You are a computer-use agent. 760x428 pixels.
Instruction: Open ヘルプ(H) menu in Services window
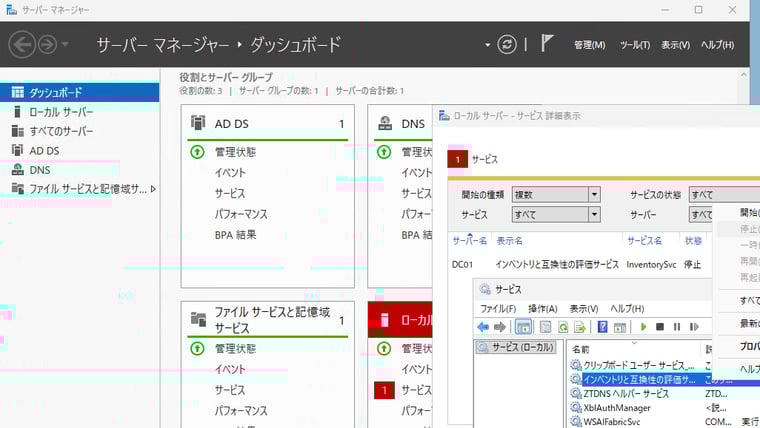tap(627, 309)
